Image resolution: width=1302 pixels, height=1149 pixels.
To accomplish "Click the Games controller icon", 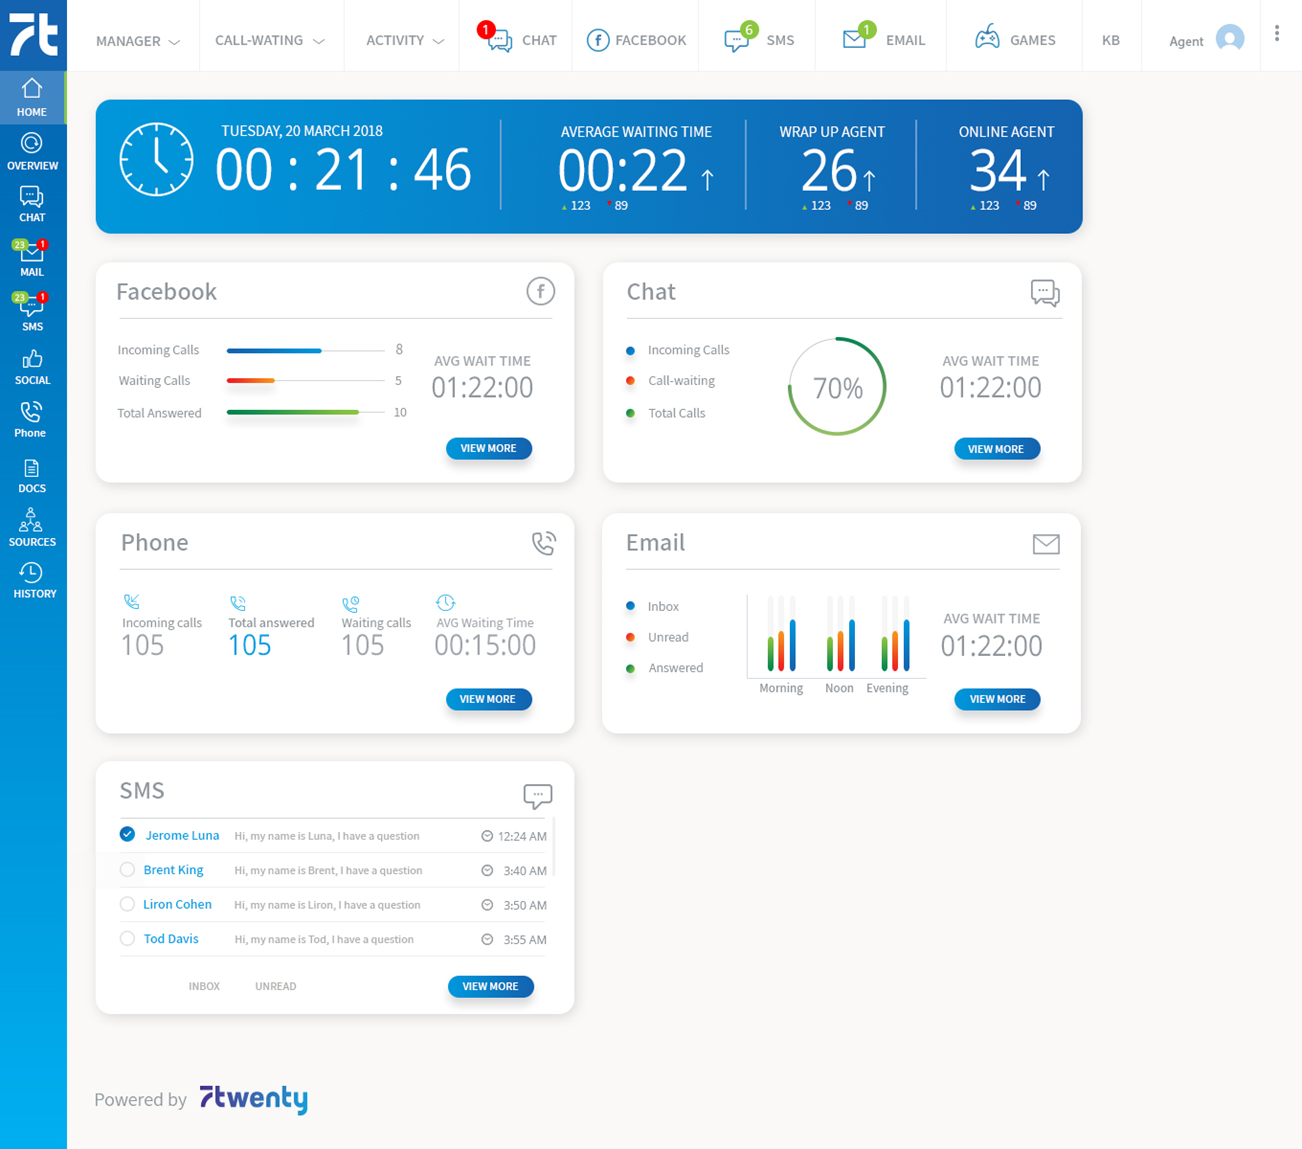I will 987,39.
